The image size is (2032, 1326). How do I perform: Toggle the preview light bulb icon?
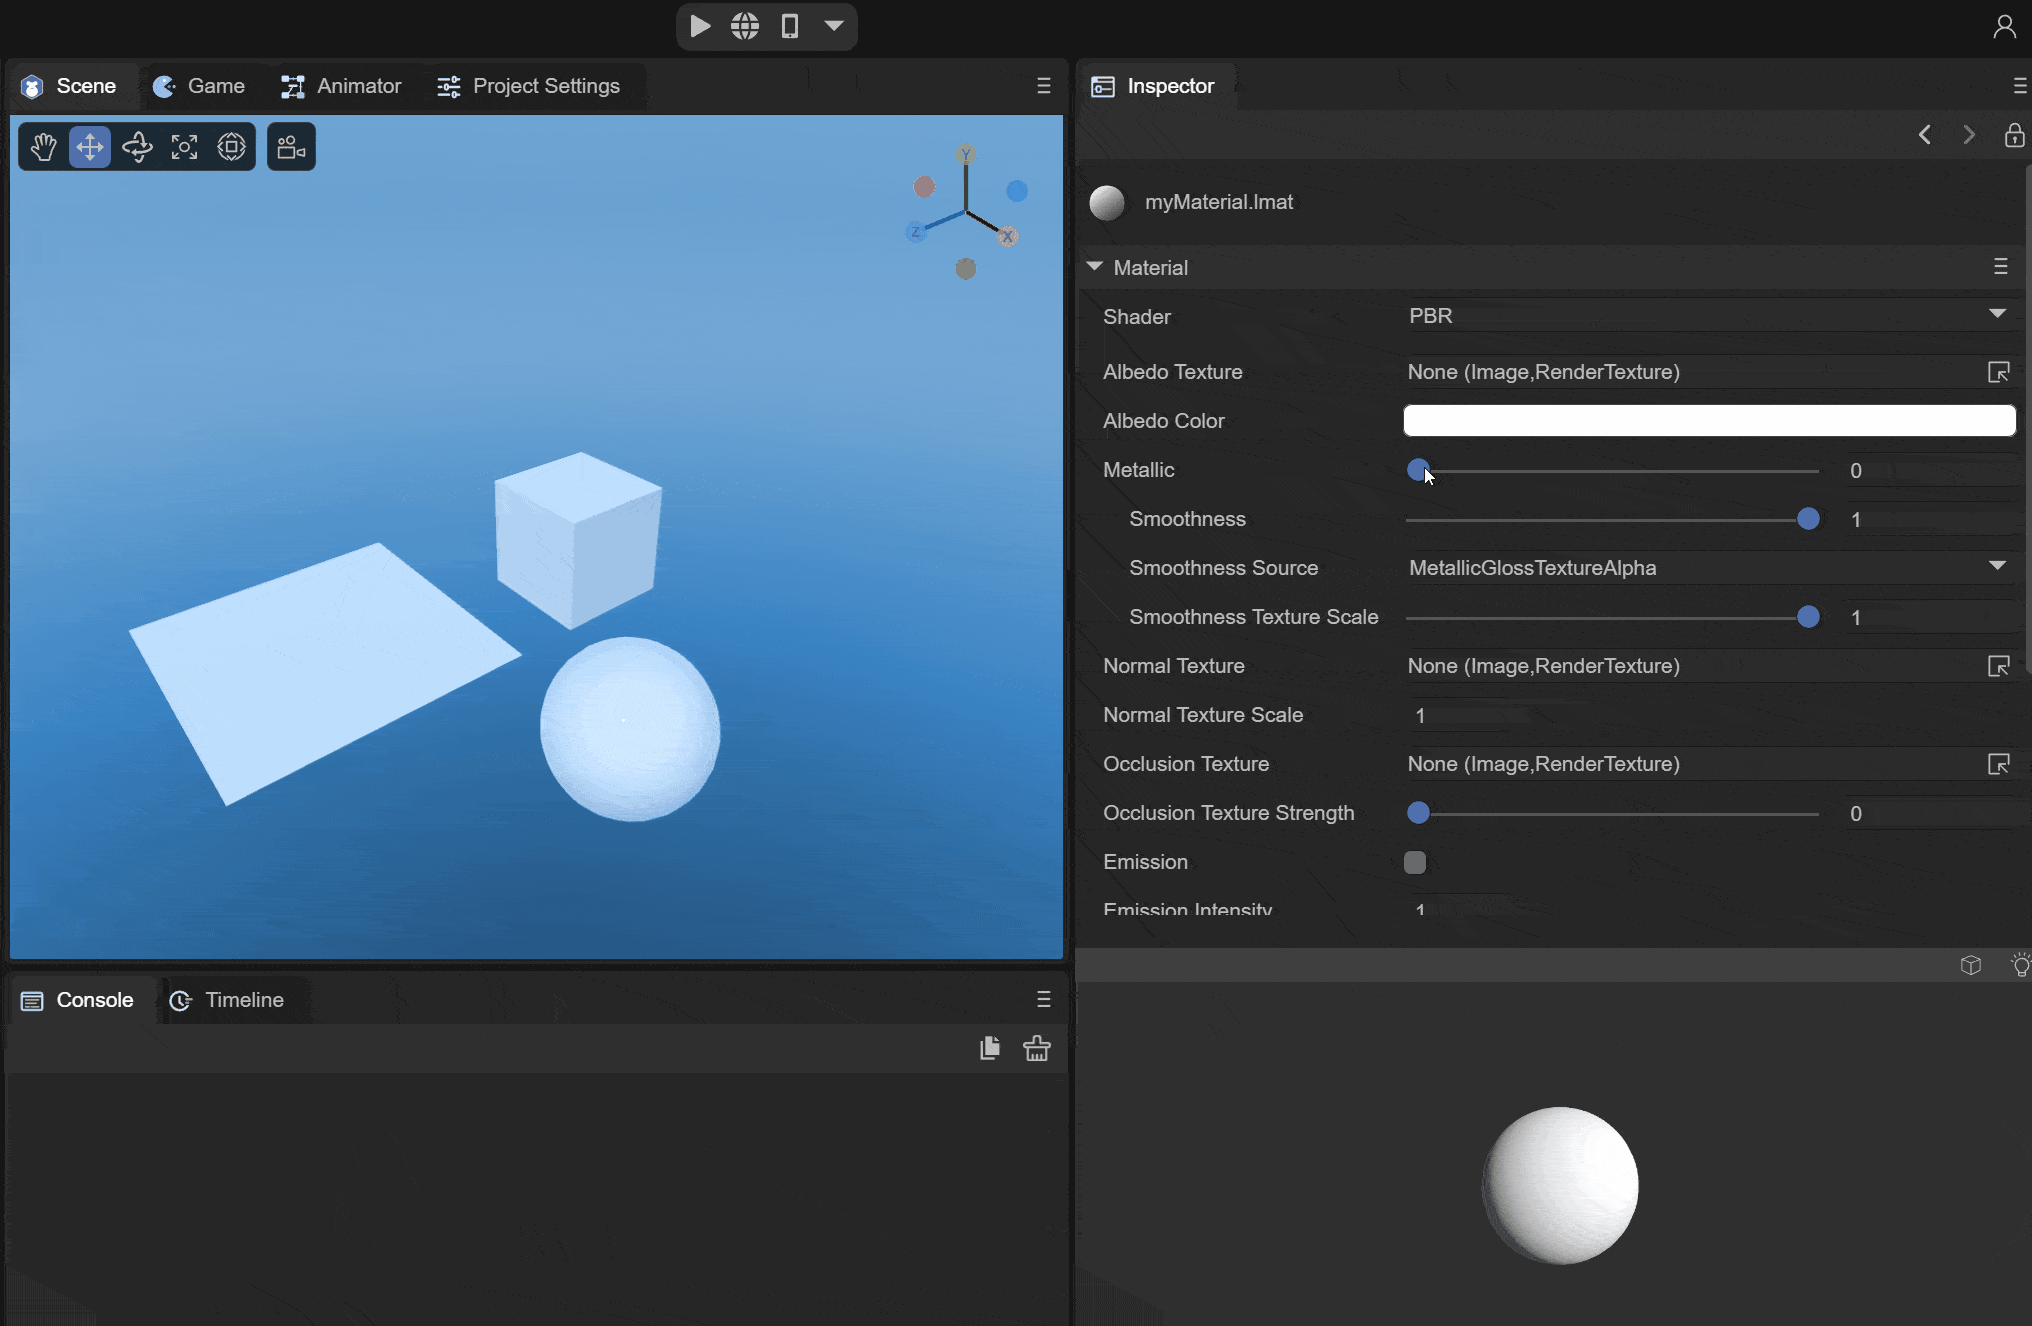point(2020,965)
